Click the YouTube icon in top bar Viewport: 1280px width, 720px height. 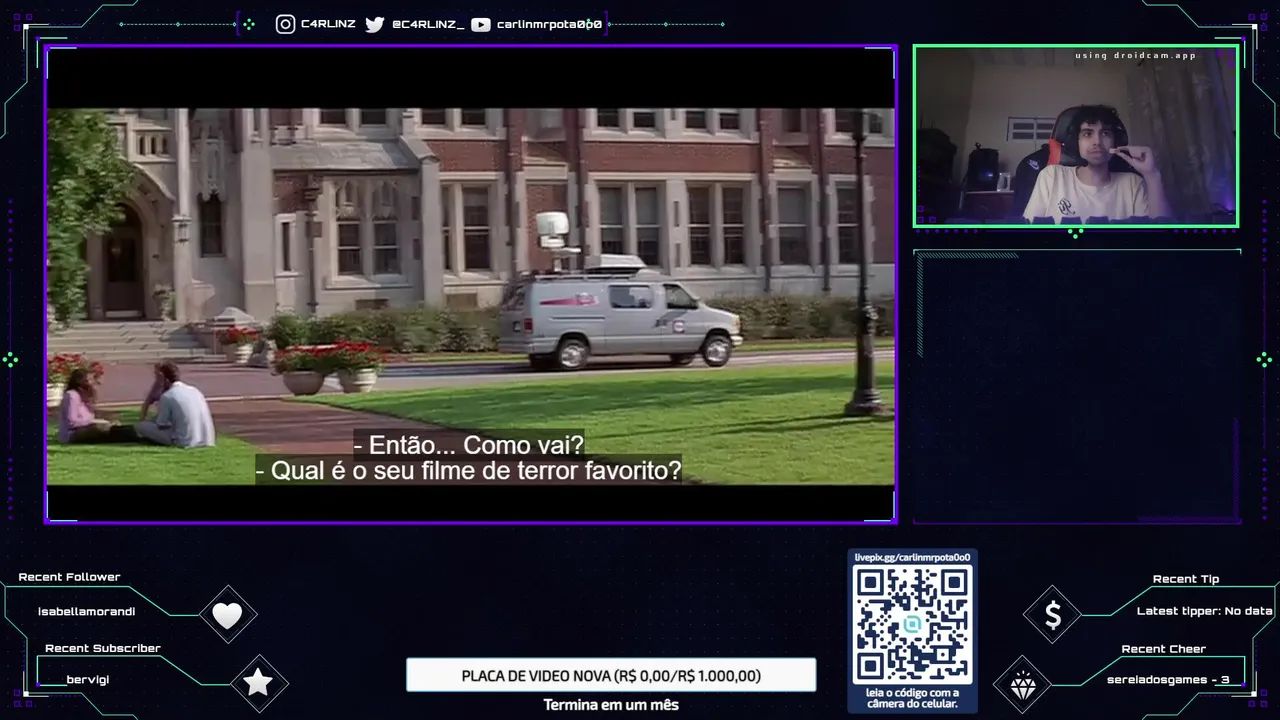480,24
